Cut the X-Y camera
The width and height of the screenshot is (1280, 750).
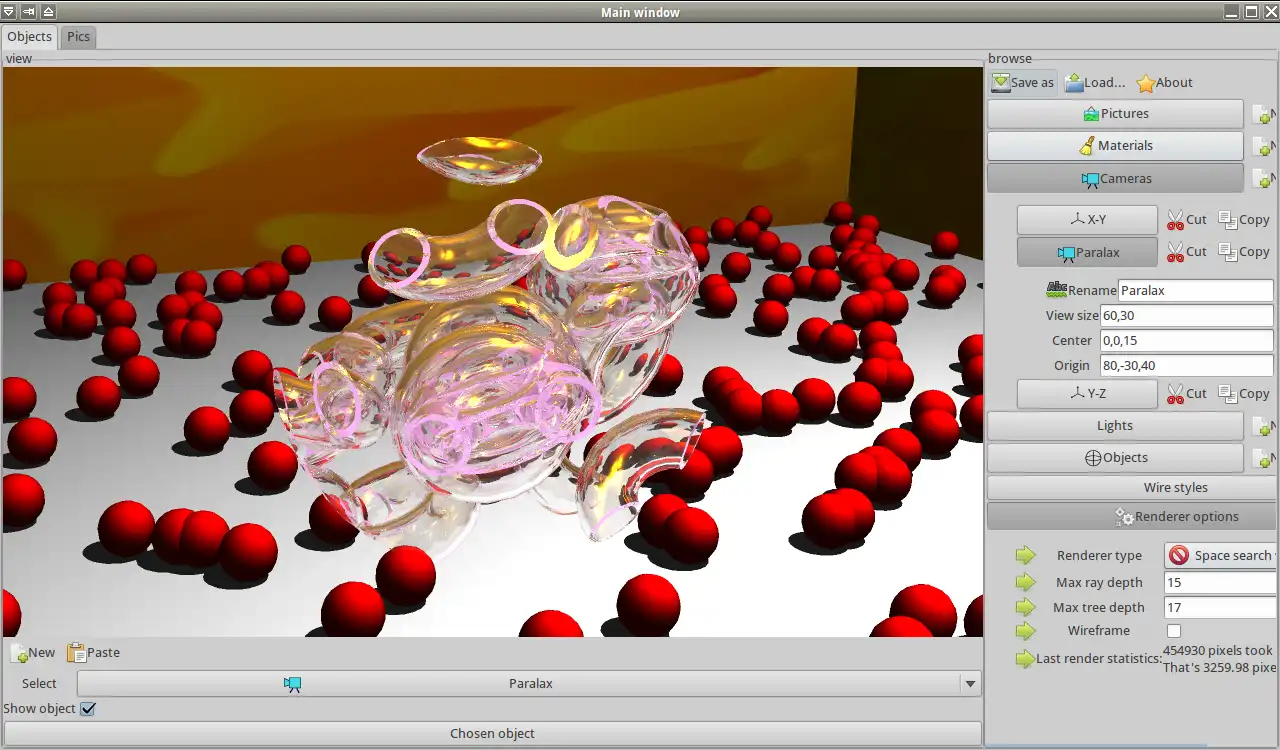click(1187, 220)
